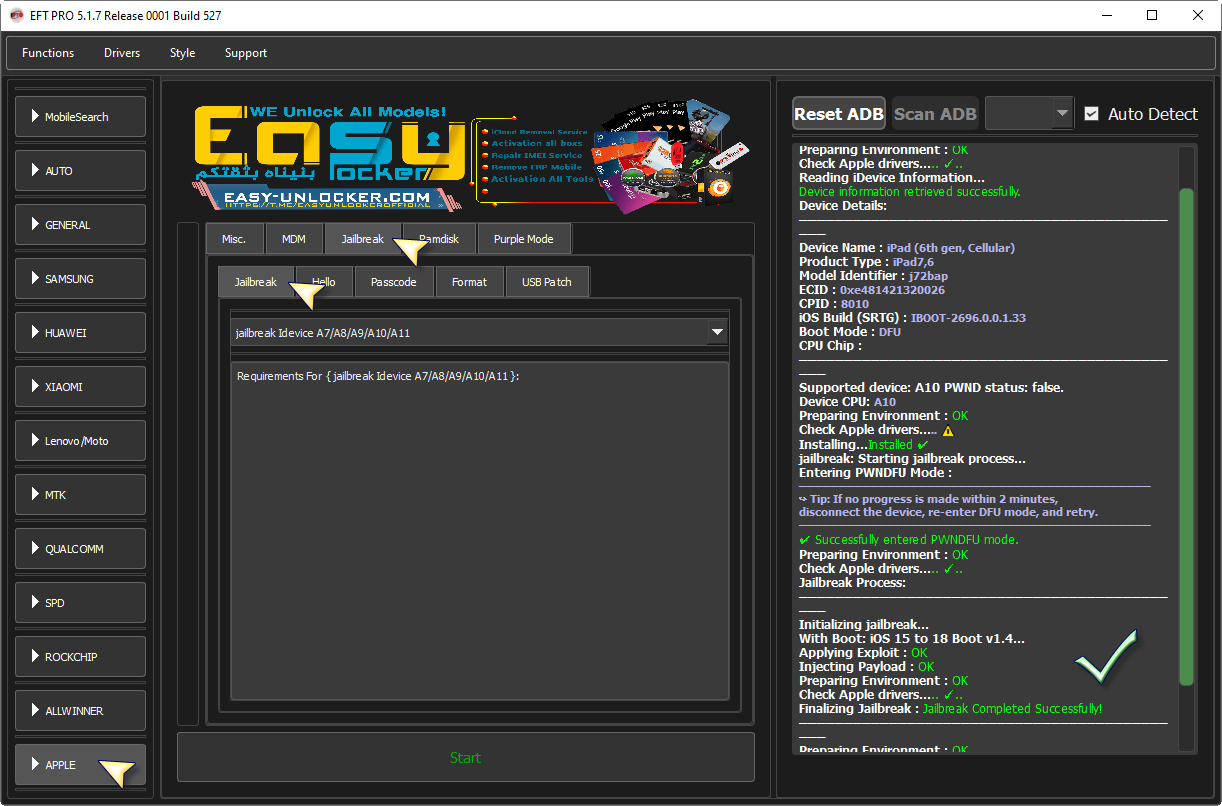Click the Reset ADB button
Screen dimensions: 1222x806
[839, 114]
